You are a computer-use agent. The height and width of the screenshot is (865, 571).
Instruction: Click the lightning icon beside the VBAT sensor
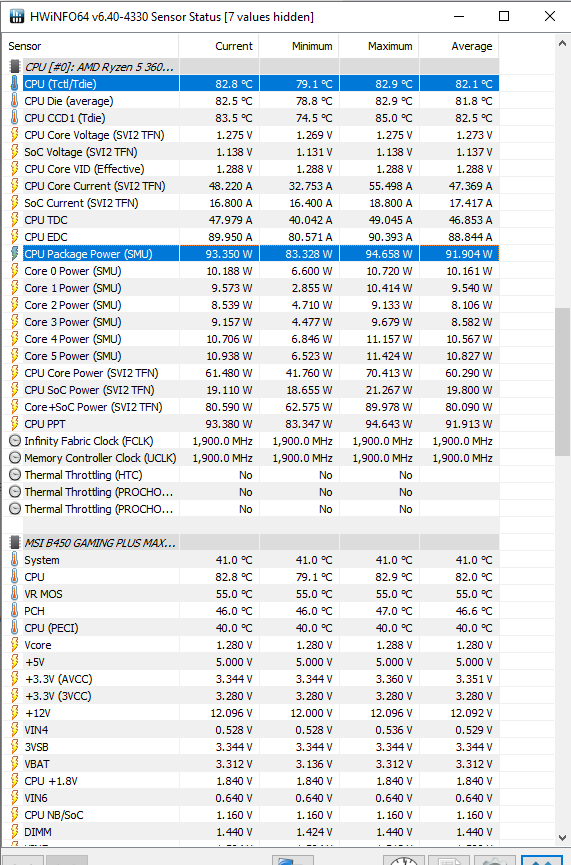15,763
